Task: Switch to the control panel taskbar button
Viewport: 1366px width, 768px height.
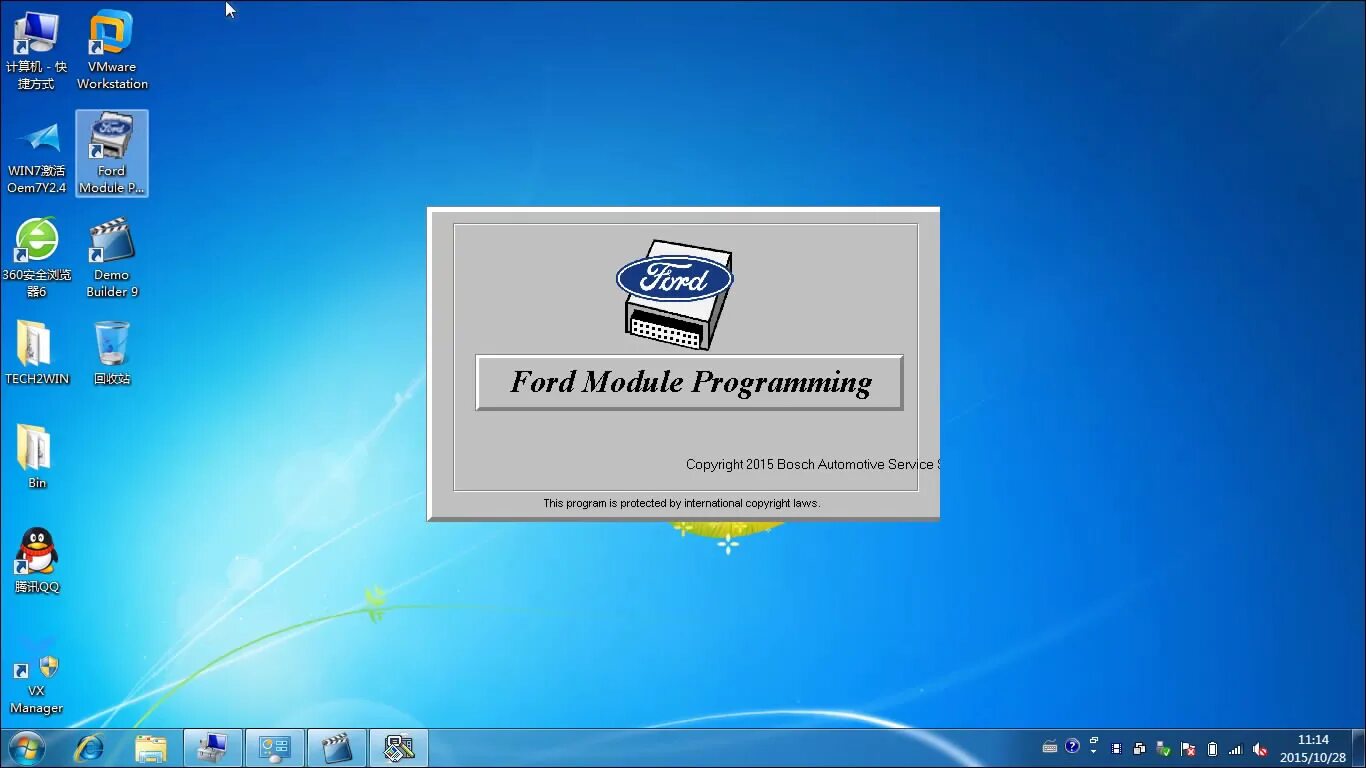Action: click(x=275, y=748)
